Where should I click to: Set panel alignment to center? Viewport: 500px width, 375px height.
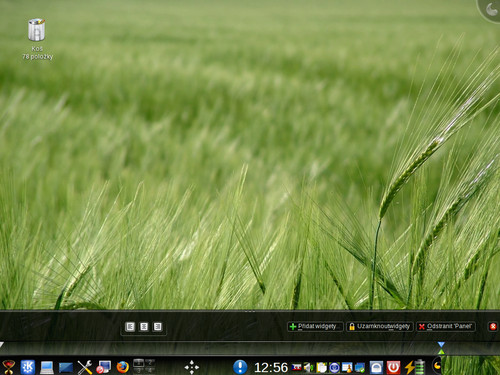(144, 327)
